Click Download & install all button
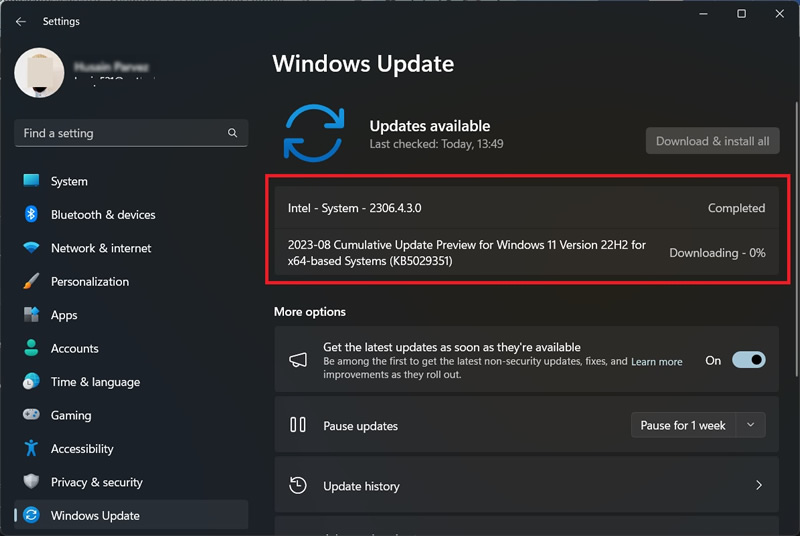This screenshot has height=536, width=800. coord(712,141)
